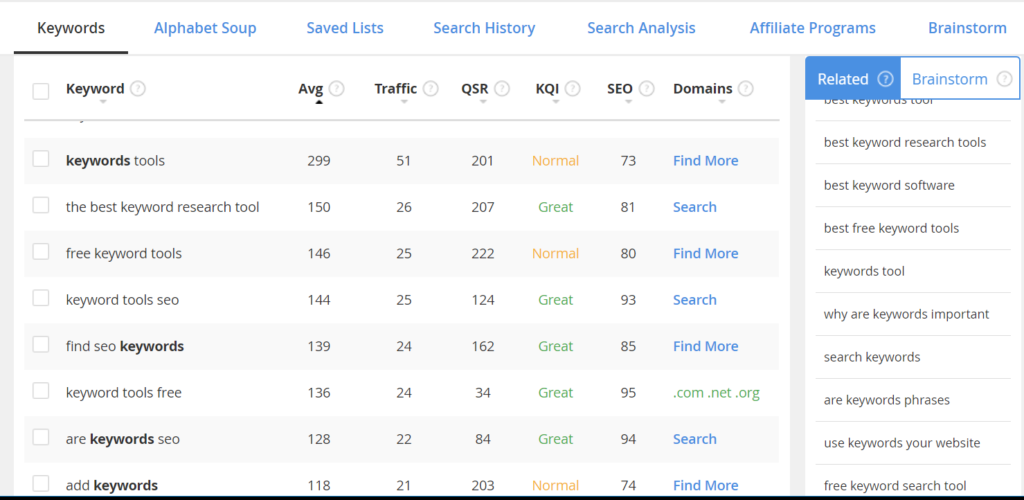Click the question mark next to Traffic
Screen dimensions: 1024x500
430,88
